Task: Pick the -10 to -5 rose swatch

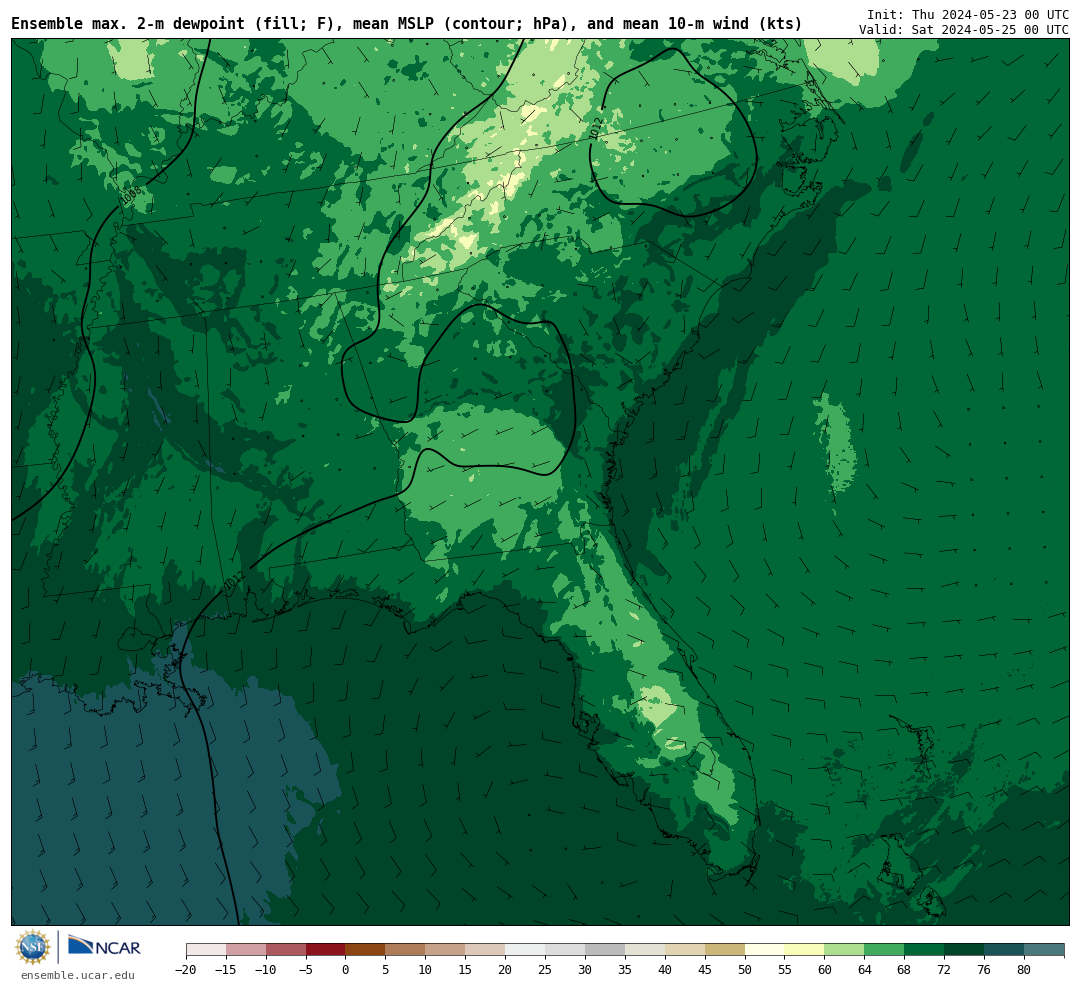Action: click(x=286, y=950)
